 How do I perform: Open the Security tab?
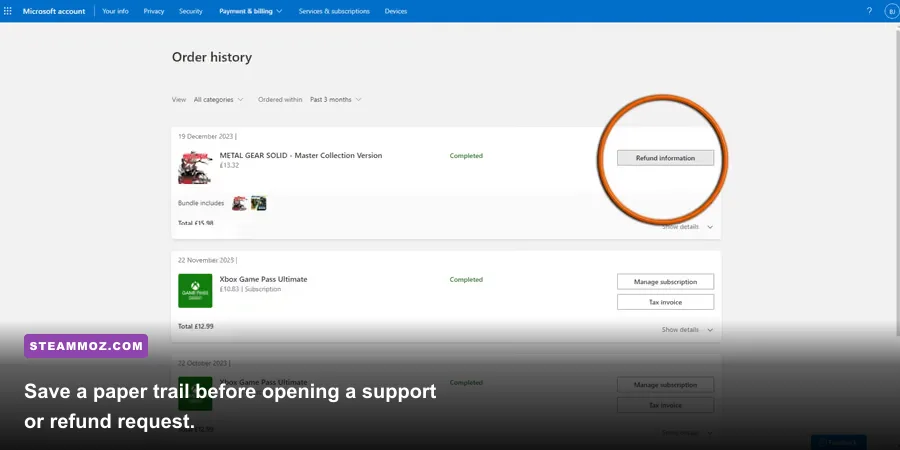point(191,11)
